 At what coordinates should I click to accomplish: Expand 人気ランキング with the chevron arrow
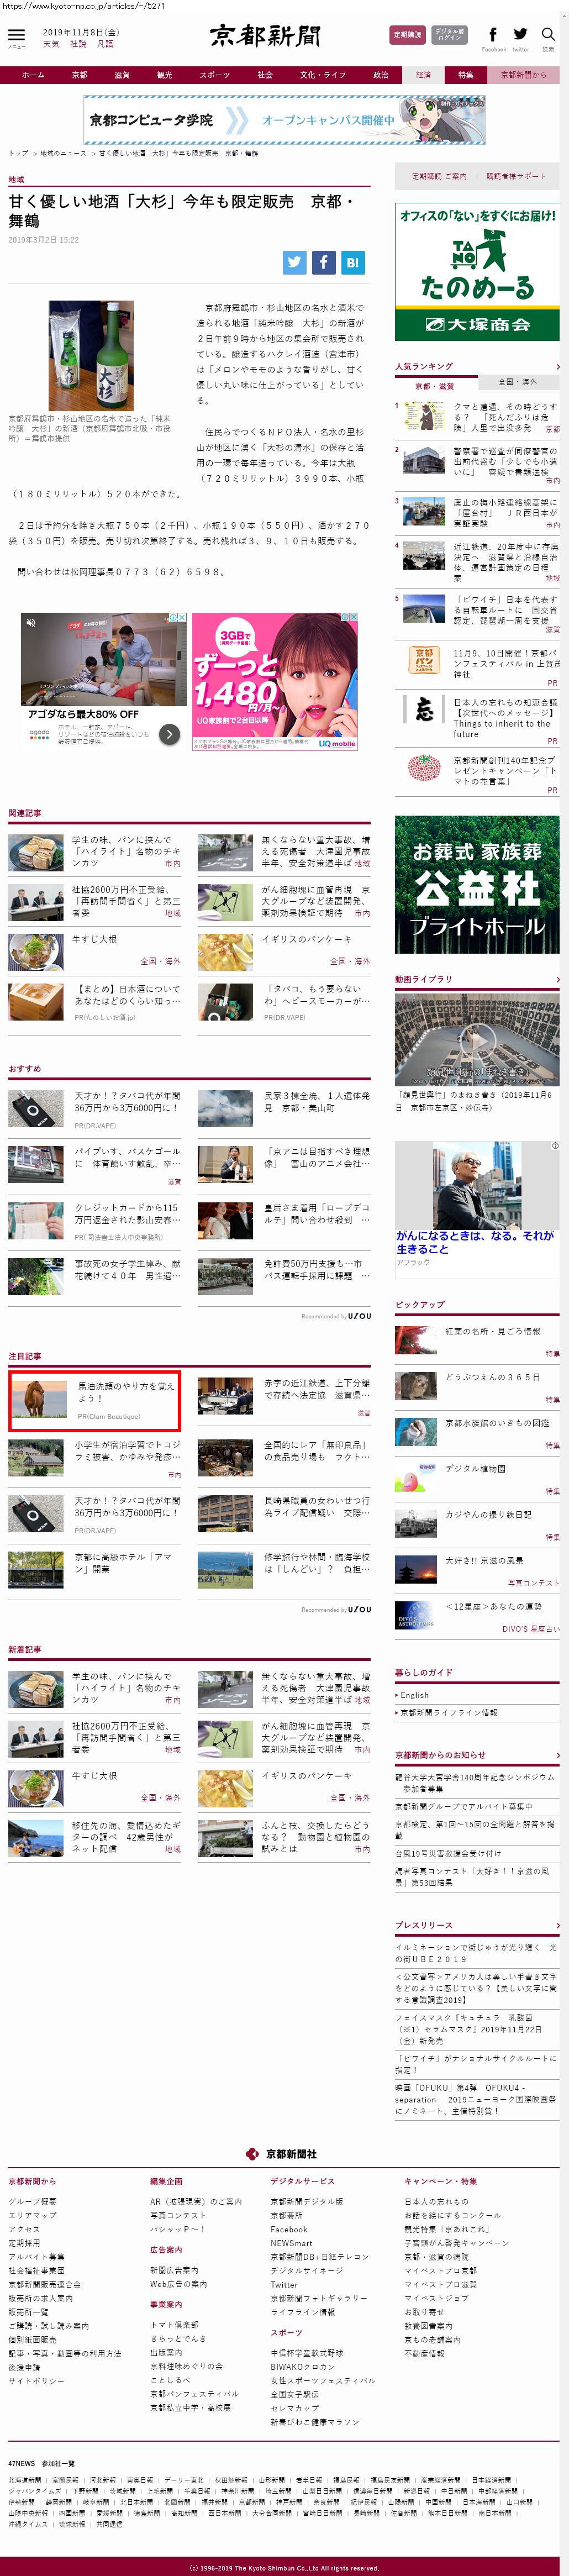[557, 367]
